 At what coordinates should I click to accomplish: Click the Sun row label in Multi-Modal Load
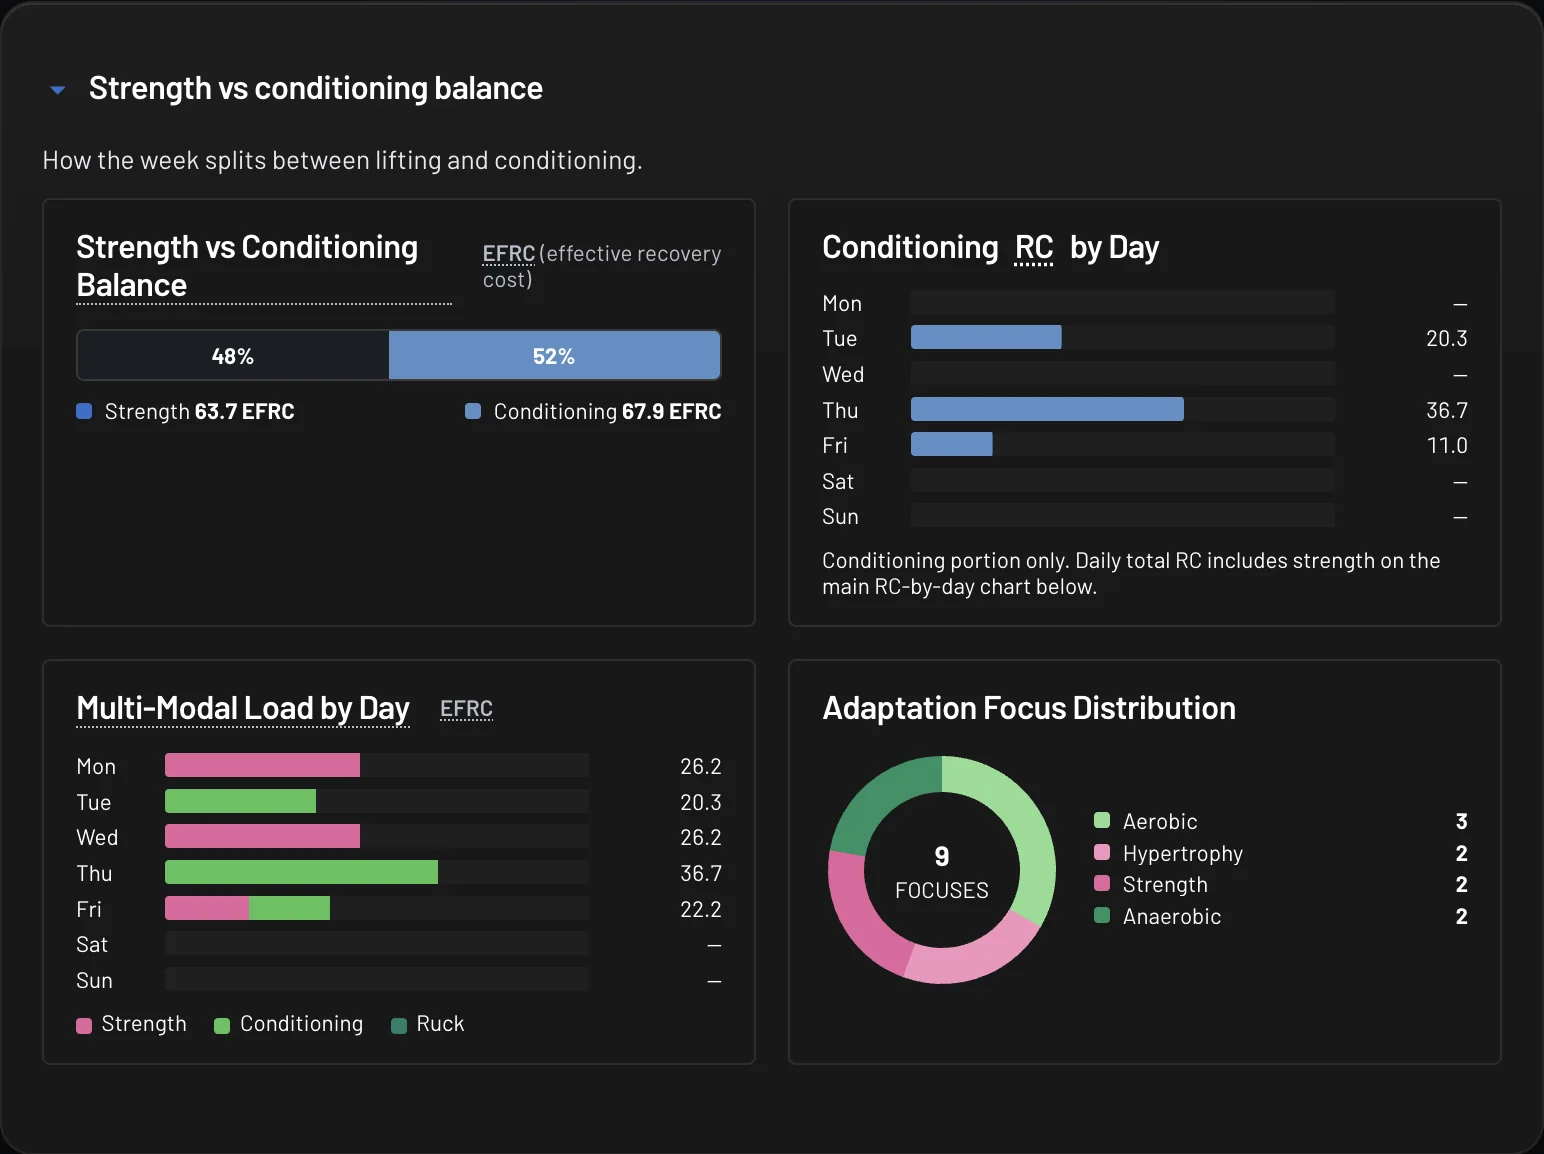(94, 980)
